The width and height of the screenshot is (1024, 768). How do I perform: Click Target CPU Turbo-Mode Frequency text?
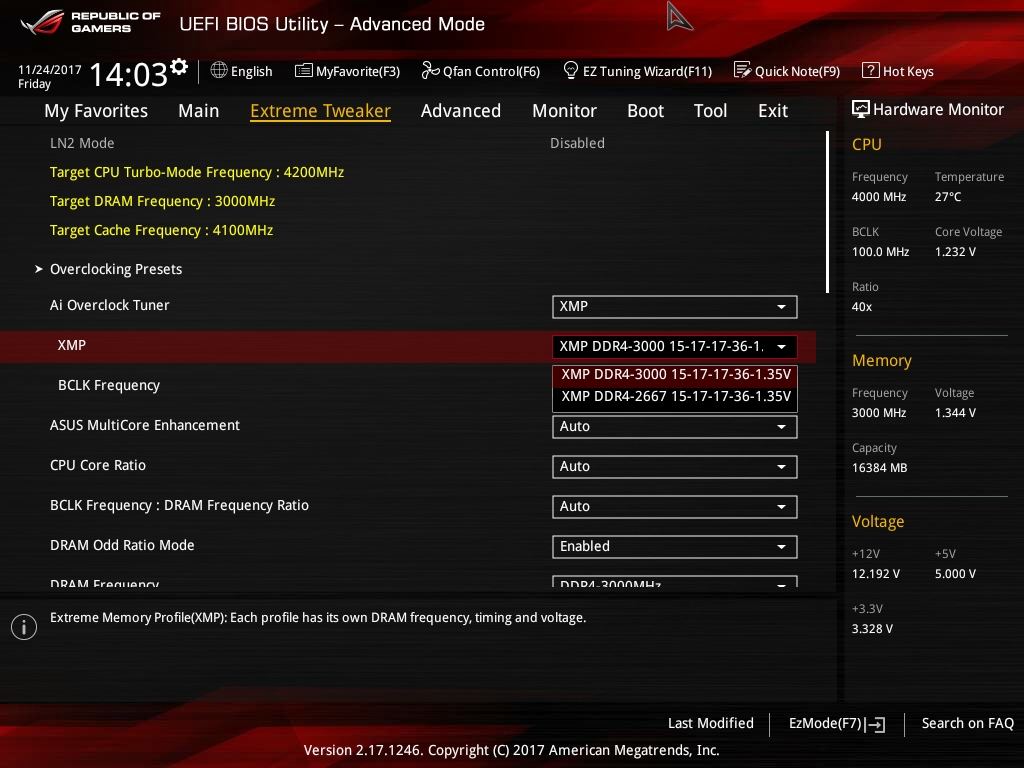point(197,172)
